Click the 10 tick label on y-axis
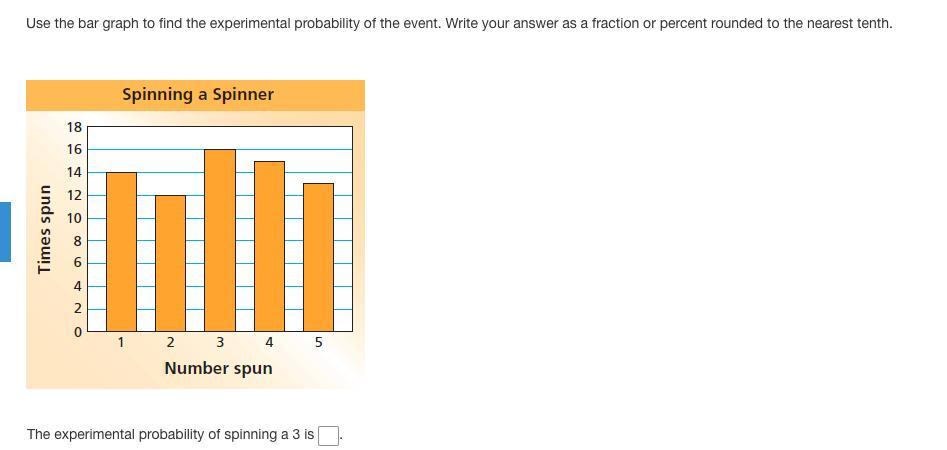The width and height of the screenshot is (947, 450). click(x=74, y=218)
